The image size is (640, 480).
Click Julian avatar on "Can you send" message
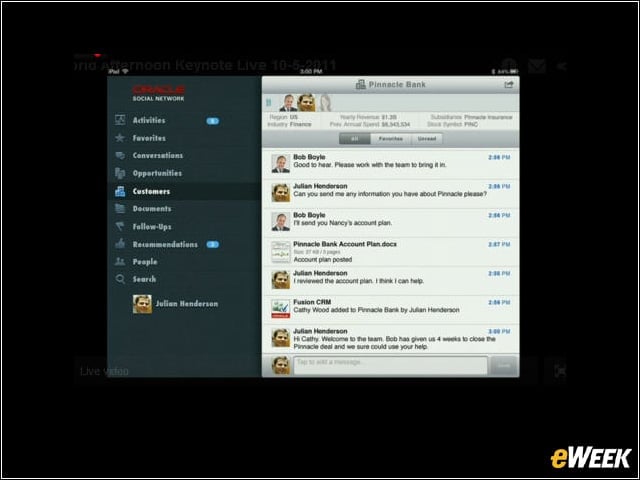coord(281,193)
